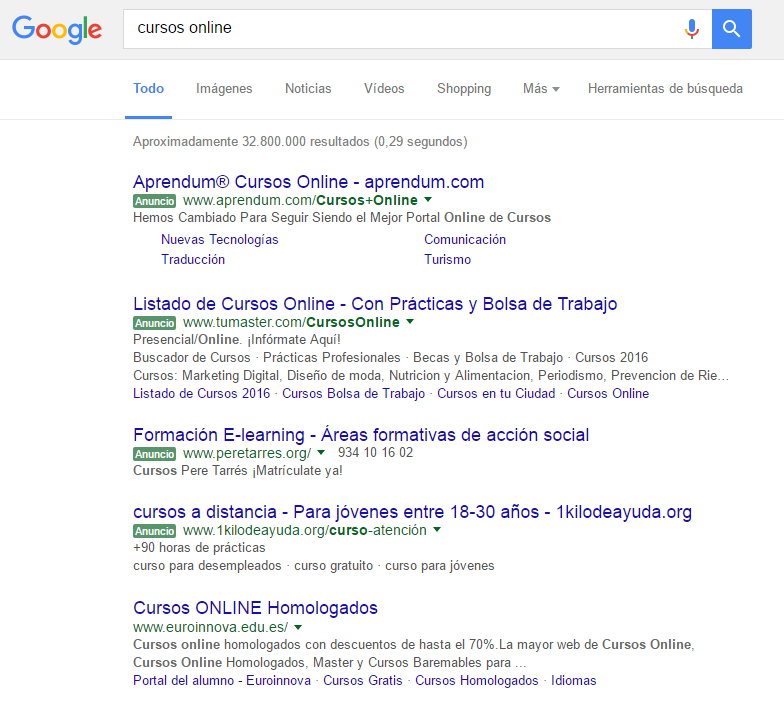Open the Turismo sitelink
The image size is (784, 701).
pos(448,260)
